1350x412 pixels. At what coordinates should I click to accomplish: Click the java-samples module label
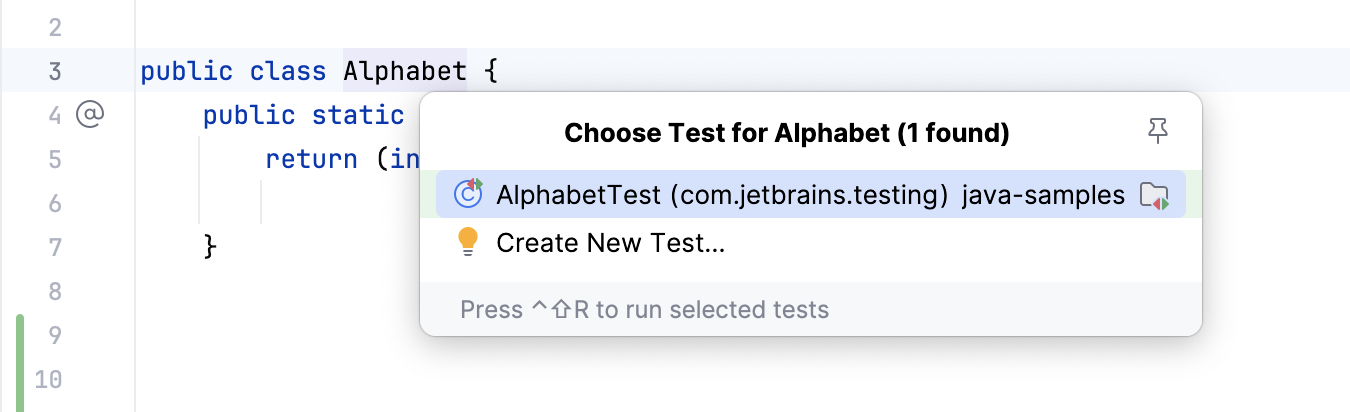click(1043, 195)
